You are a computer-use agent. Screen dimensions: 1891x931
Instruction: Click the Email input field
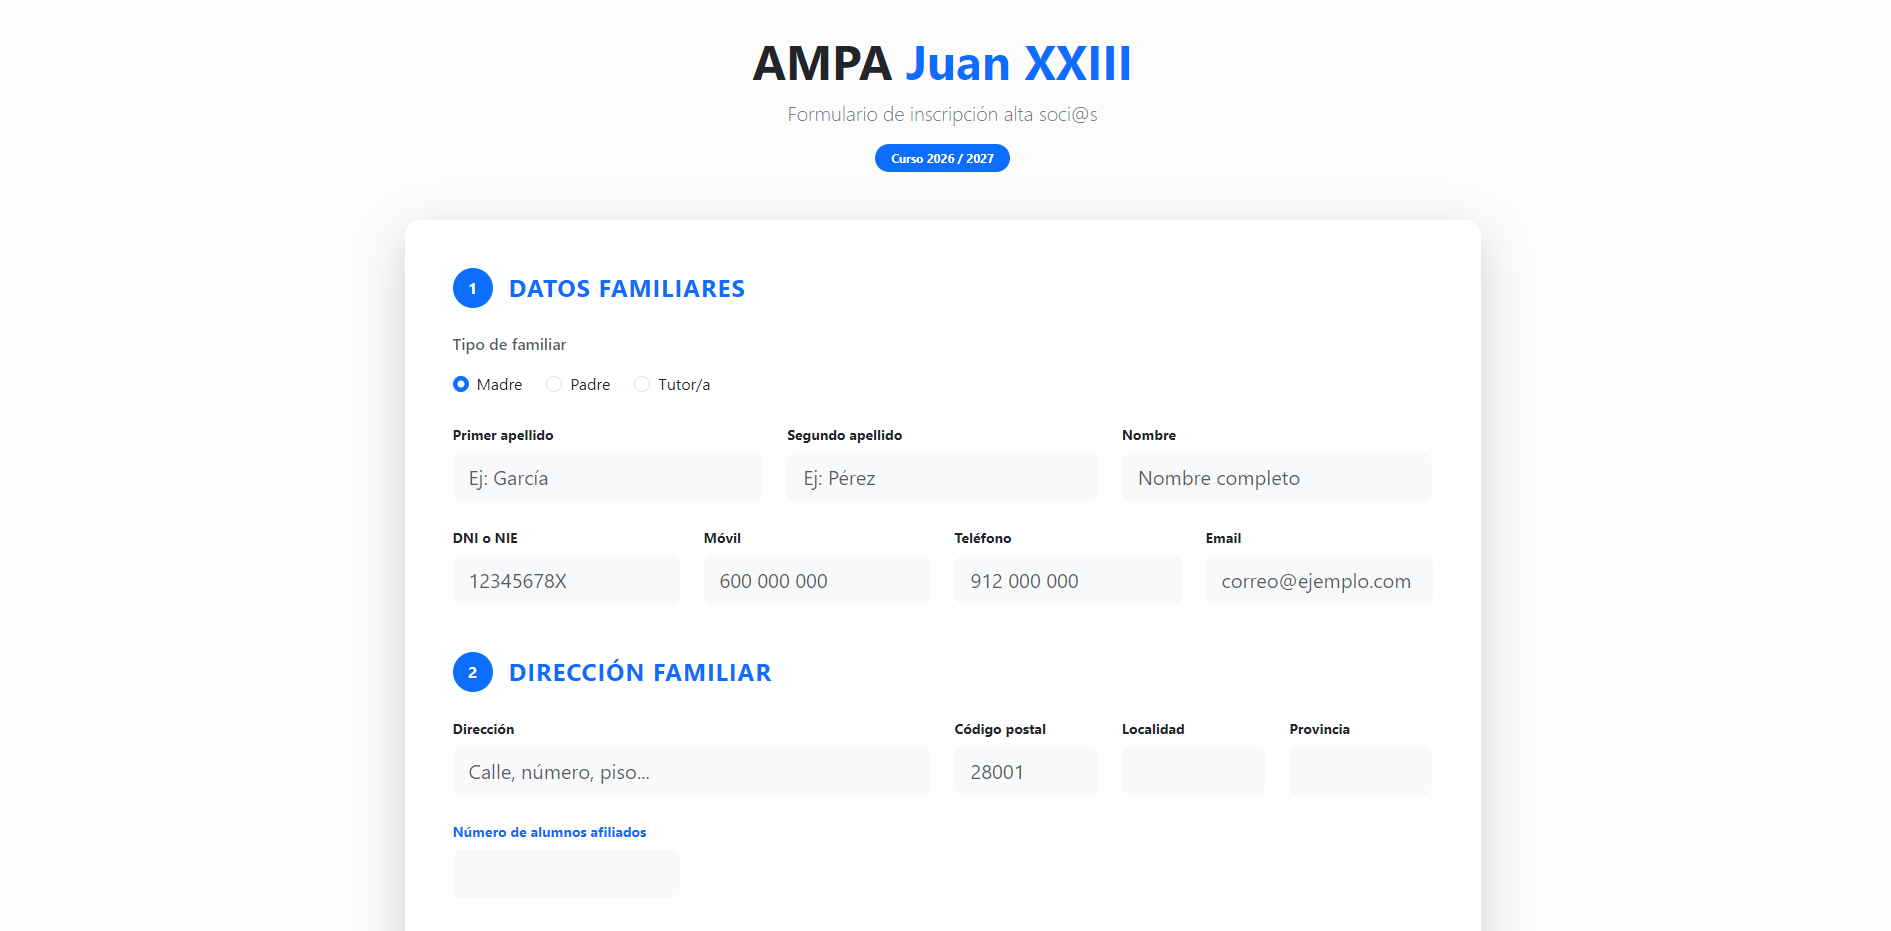click(x=1319, y=581)
